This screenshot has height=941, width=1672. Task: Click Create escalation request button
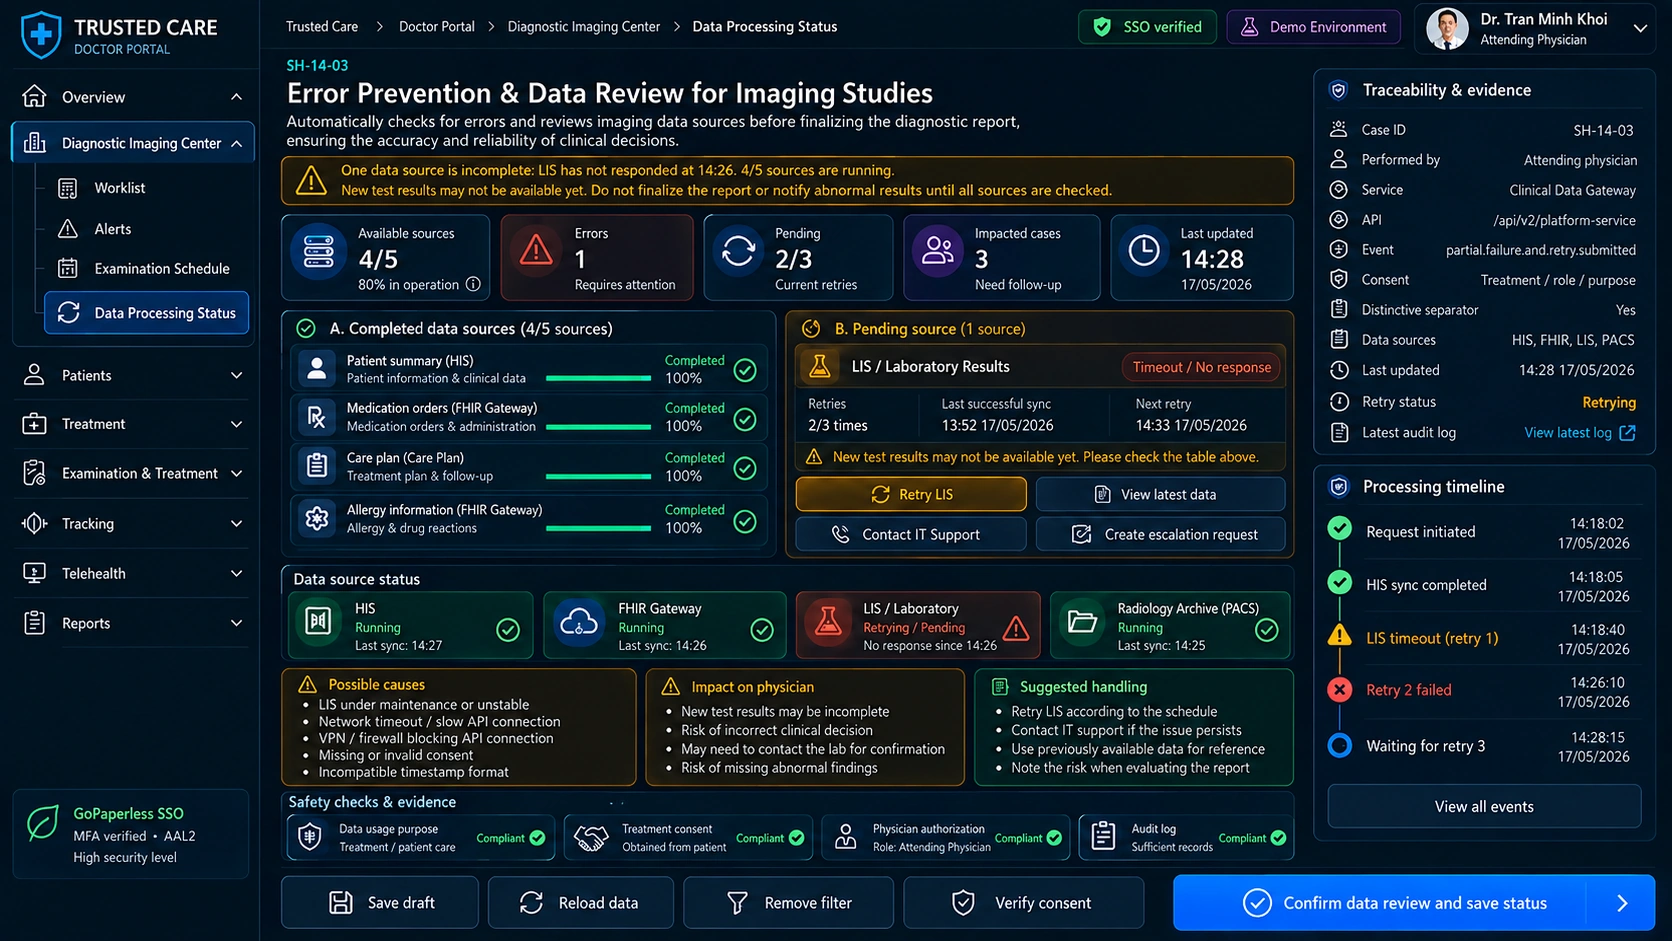[x=1160, y=534]
